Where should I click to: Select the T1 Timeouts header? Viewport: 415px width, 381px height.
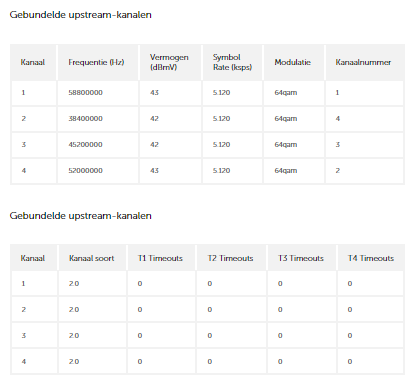160,258
